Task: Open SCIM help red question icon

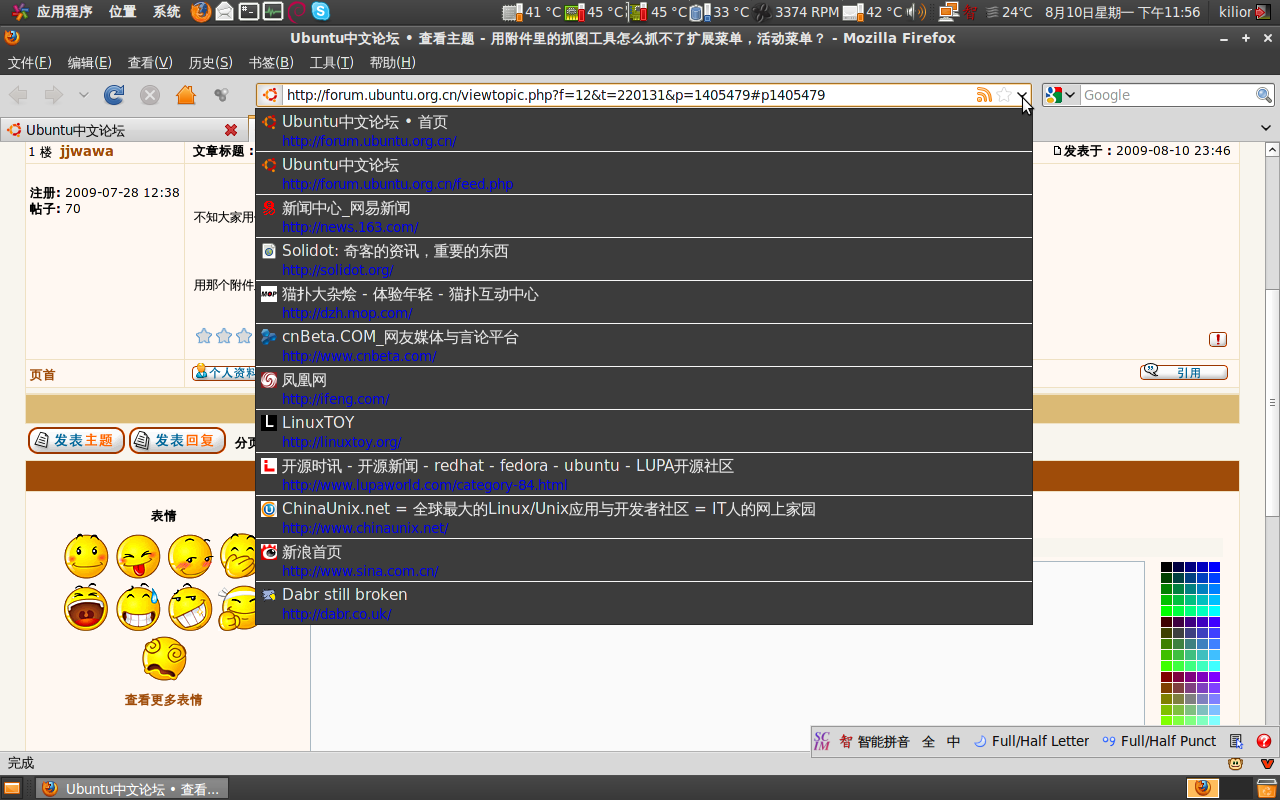Action: (x=1264, y=741)
